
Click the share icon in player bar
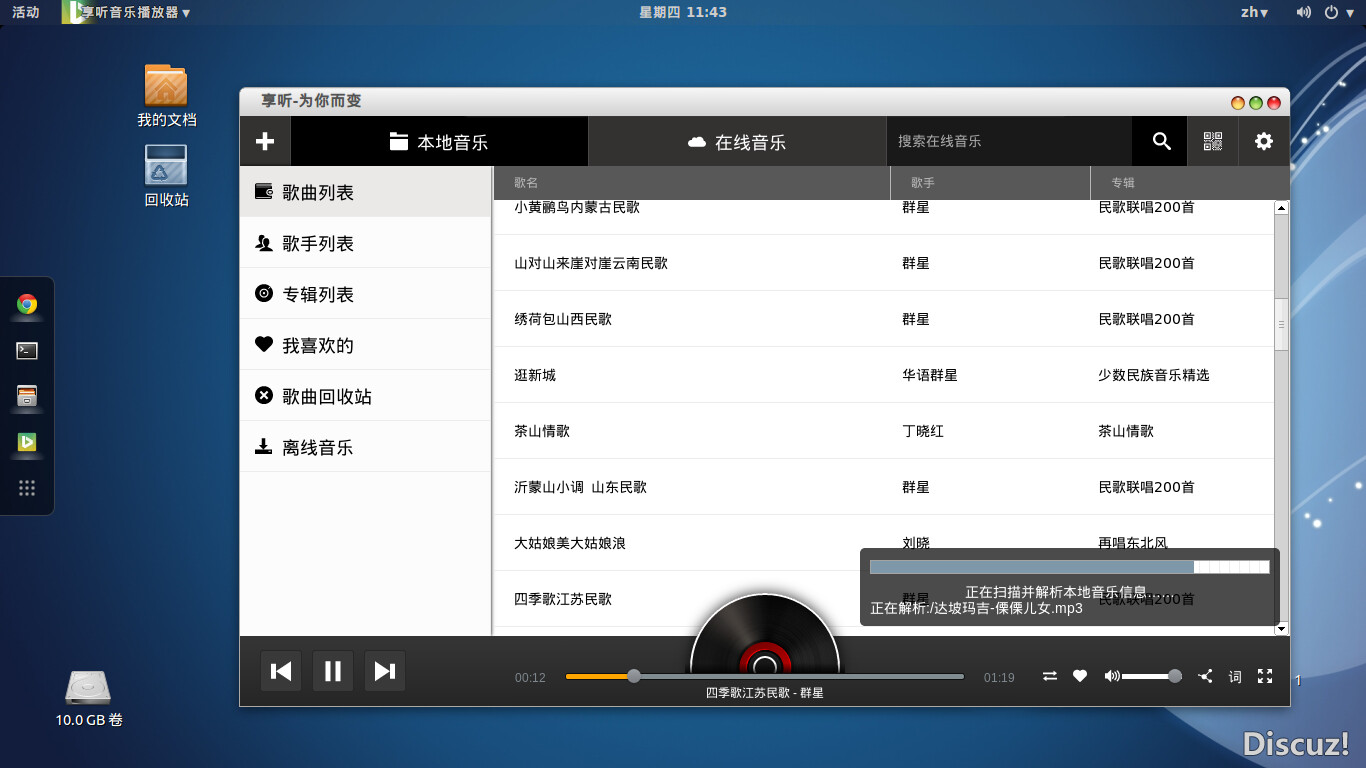tap(1205, 677)
